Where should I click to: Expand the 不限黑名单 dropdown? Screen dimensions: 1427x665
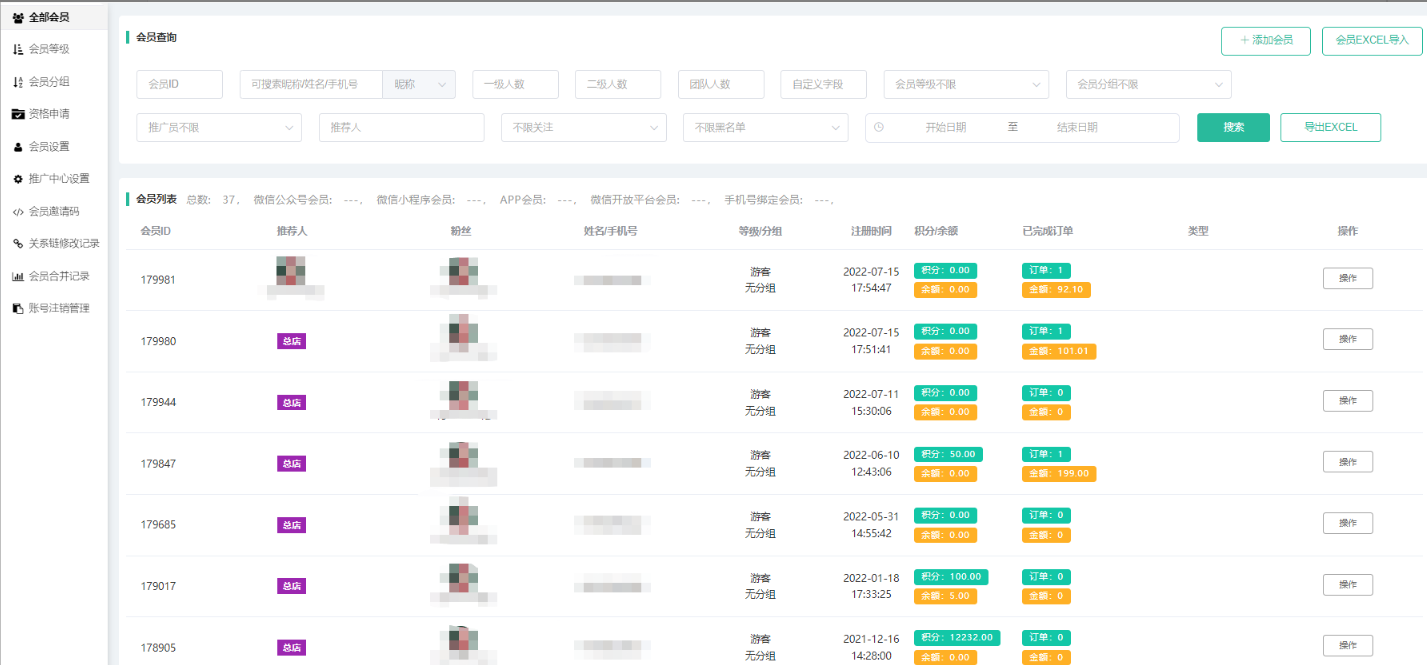(765, 128)
